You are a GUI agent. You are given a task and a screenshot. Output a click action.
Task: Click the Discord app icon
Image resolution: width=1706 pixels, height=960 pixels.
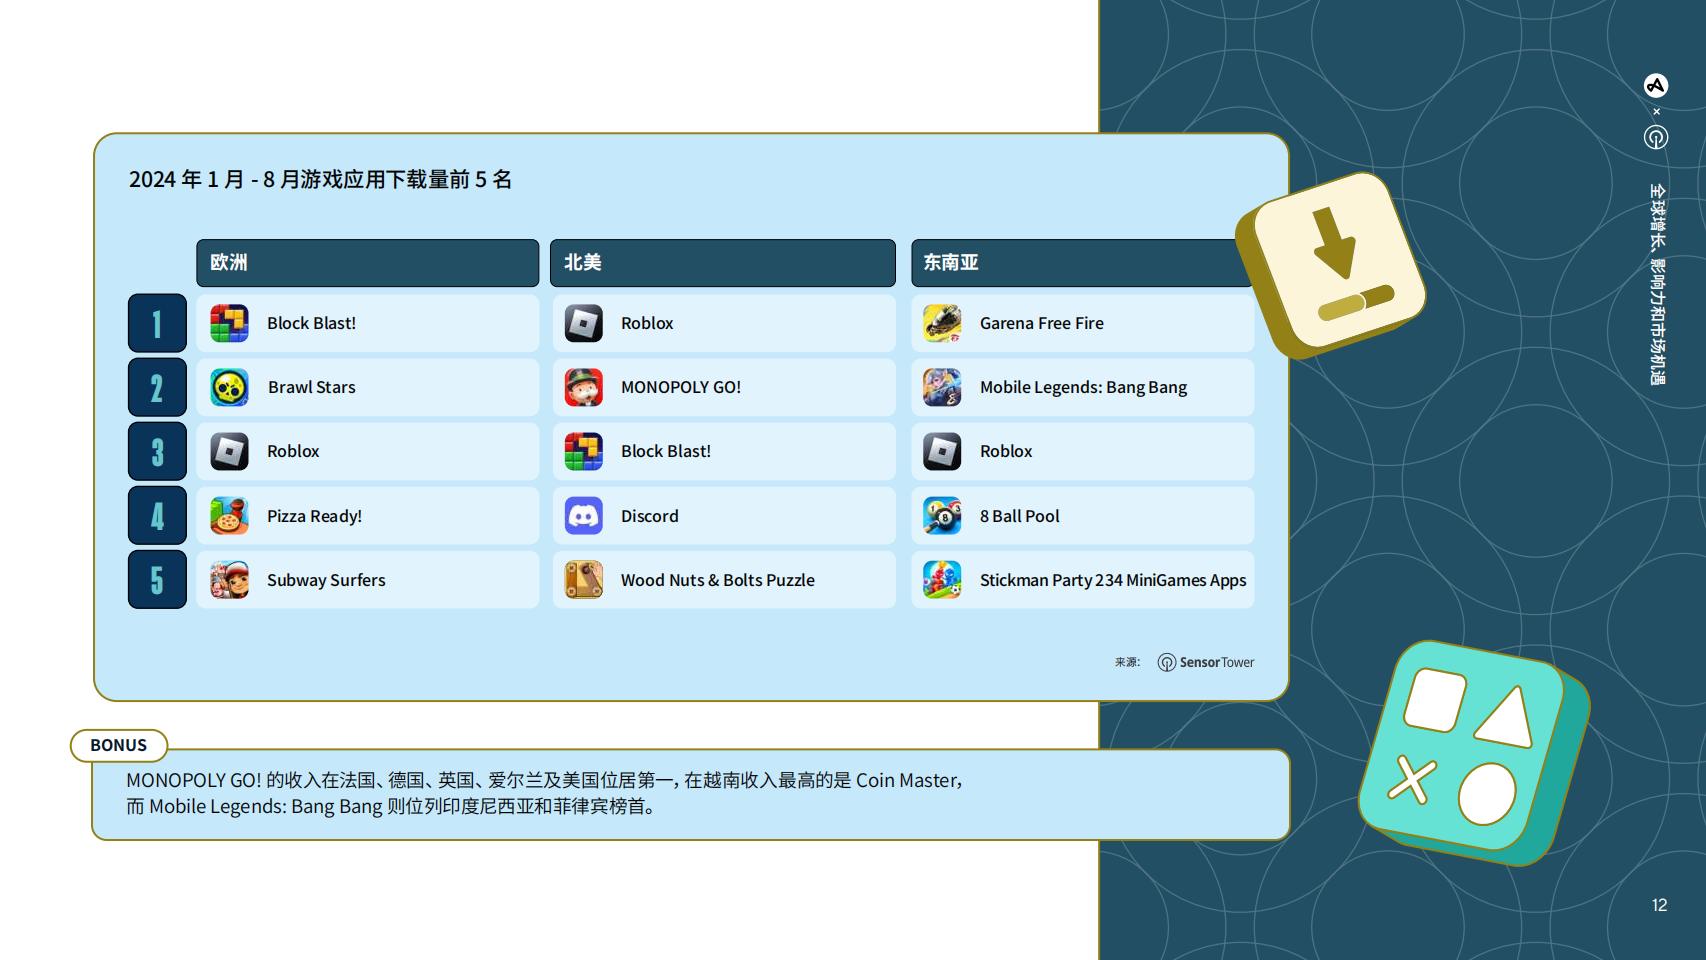click(583, 516)
